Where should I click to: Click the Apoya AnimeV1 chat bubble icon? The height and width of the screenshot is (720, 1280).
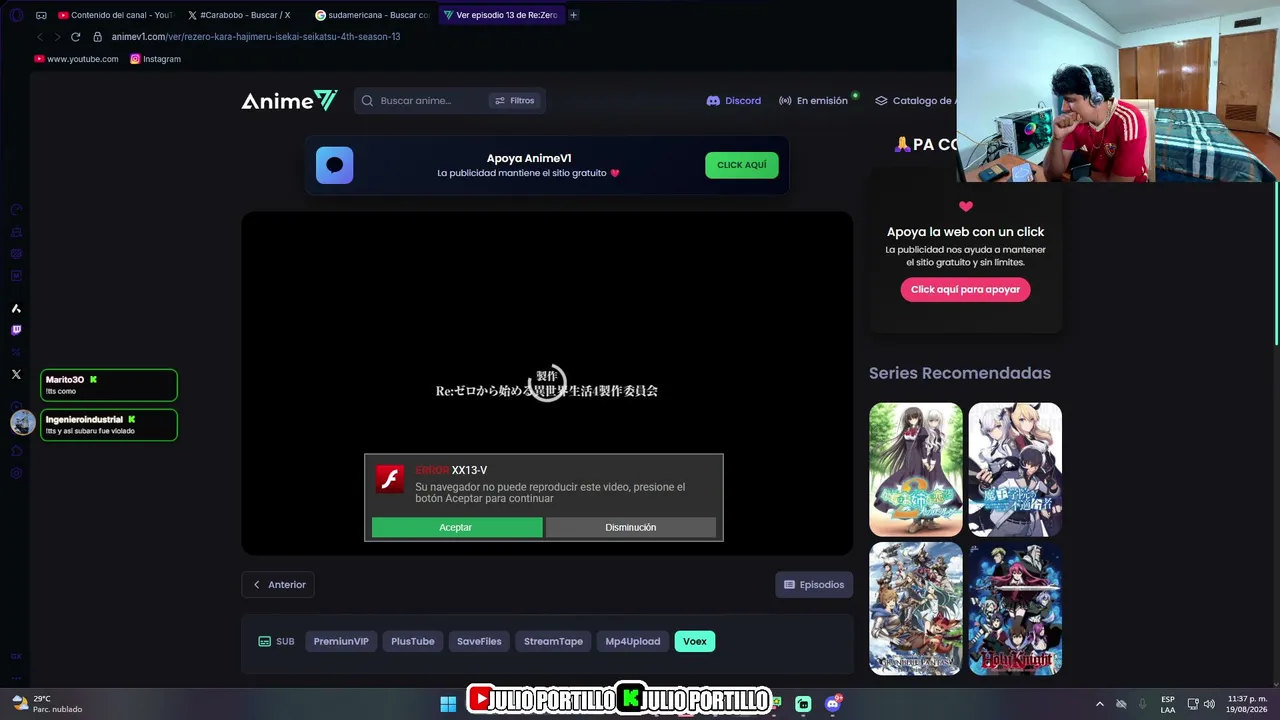coord(335,165)
